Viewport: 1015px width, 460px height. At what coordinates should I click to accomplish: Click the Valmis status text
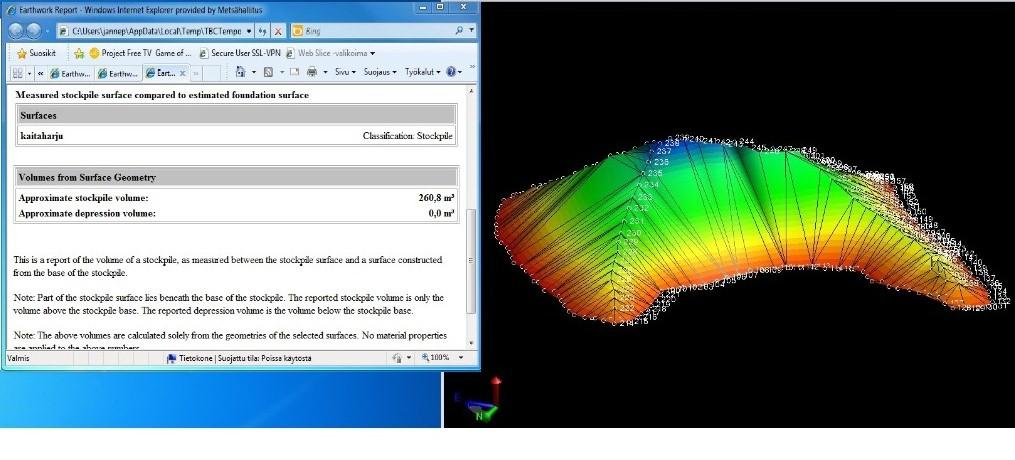pyautogui.click(x=18, y=358)
